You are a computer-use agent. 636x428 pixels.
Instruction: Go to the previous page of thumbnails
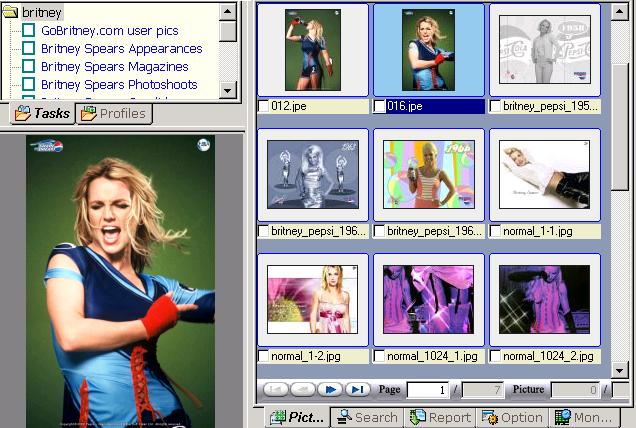pos(303,389)
